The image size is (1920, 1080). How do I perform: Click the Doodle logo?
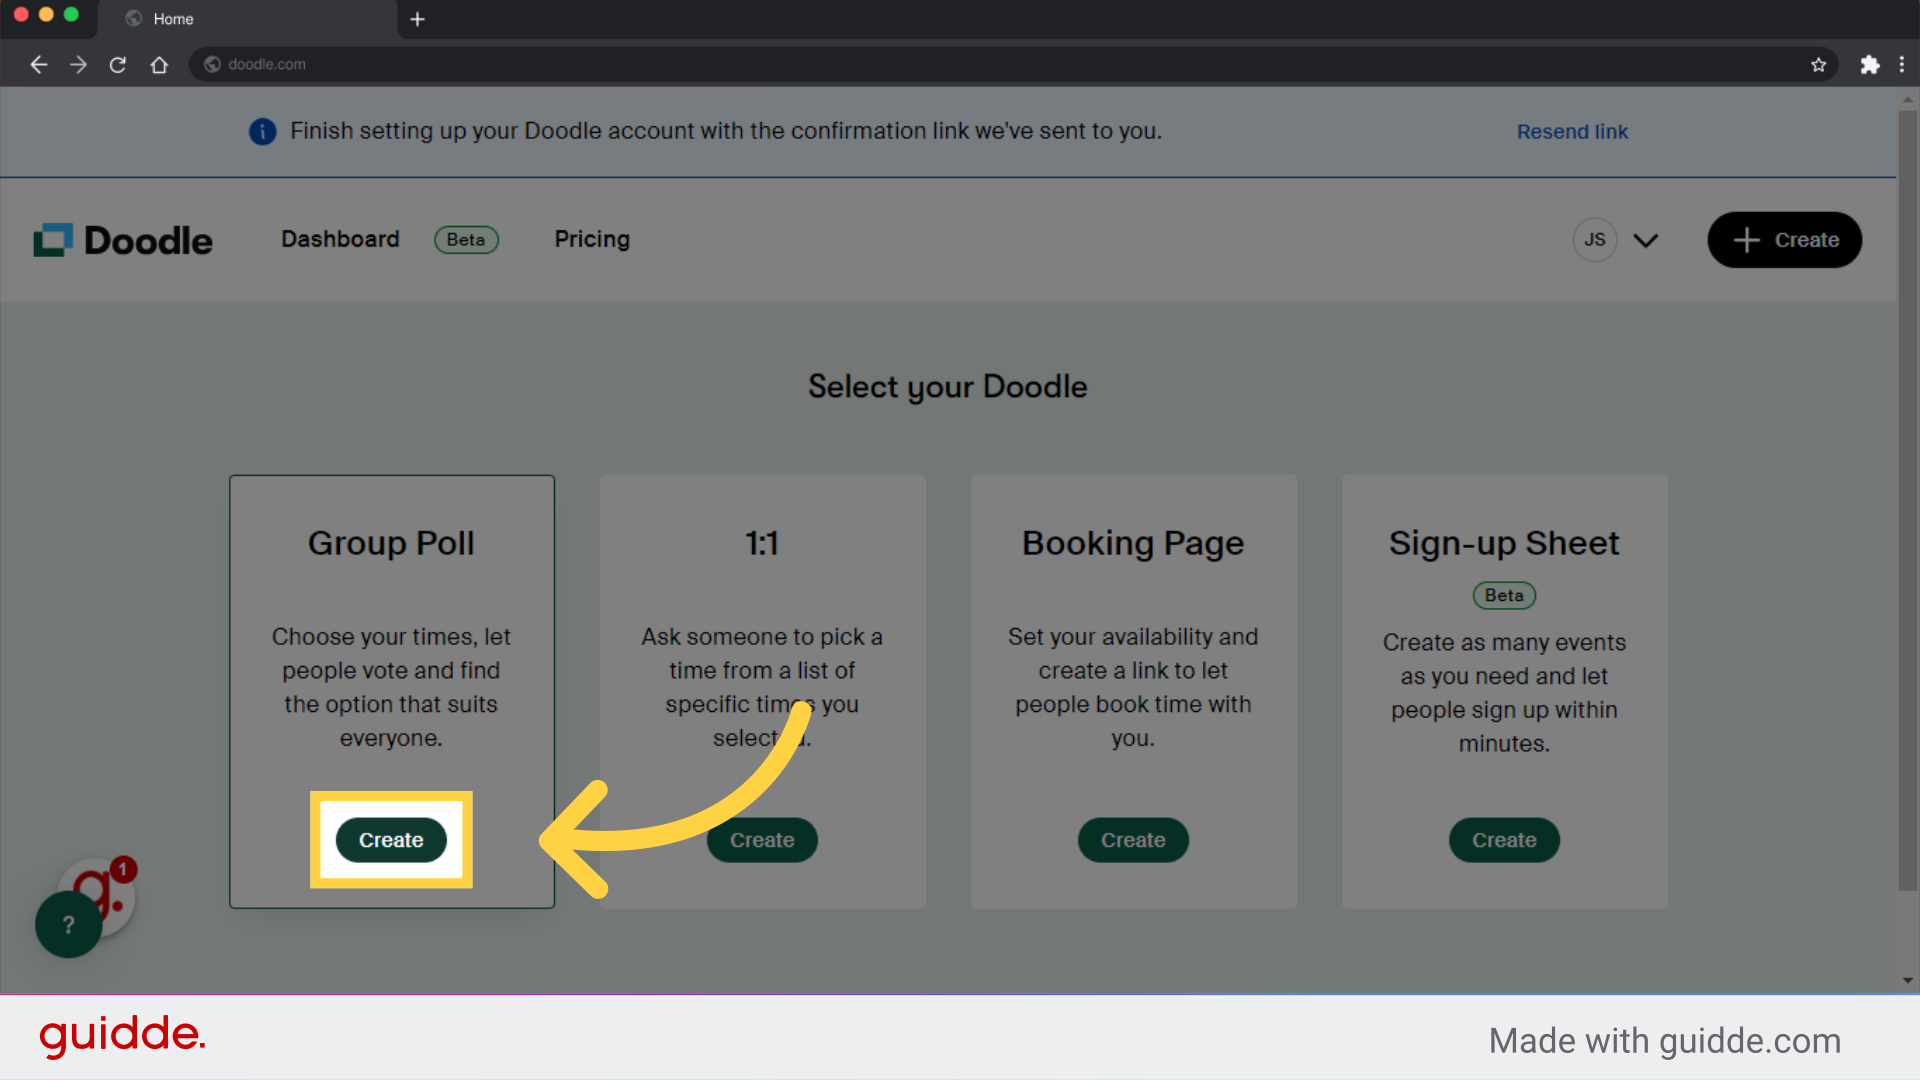click(x=122, y=239)
